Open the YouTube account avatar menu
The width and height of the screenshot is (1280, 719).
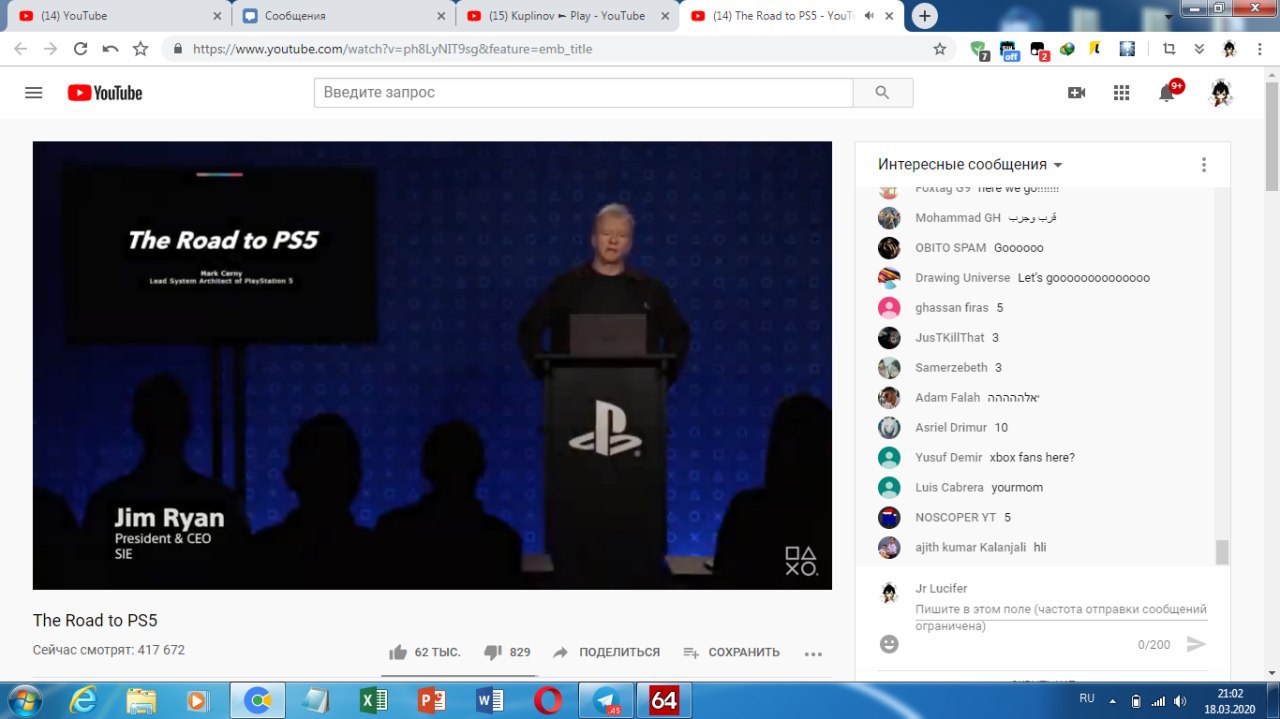tap(1220, 92)
